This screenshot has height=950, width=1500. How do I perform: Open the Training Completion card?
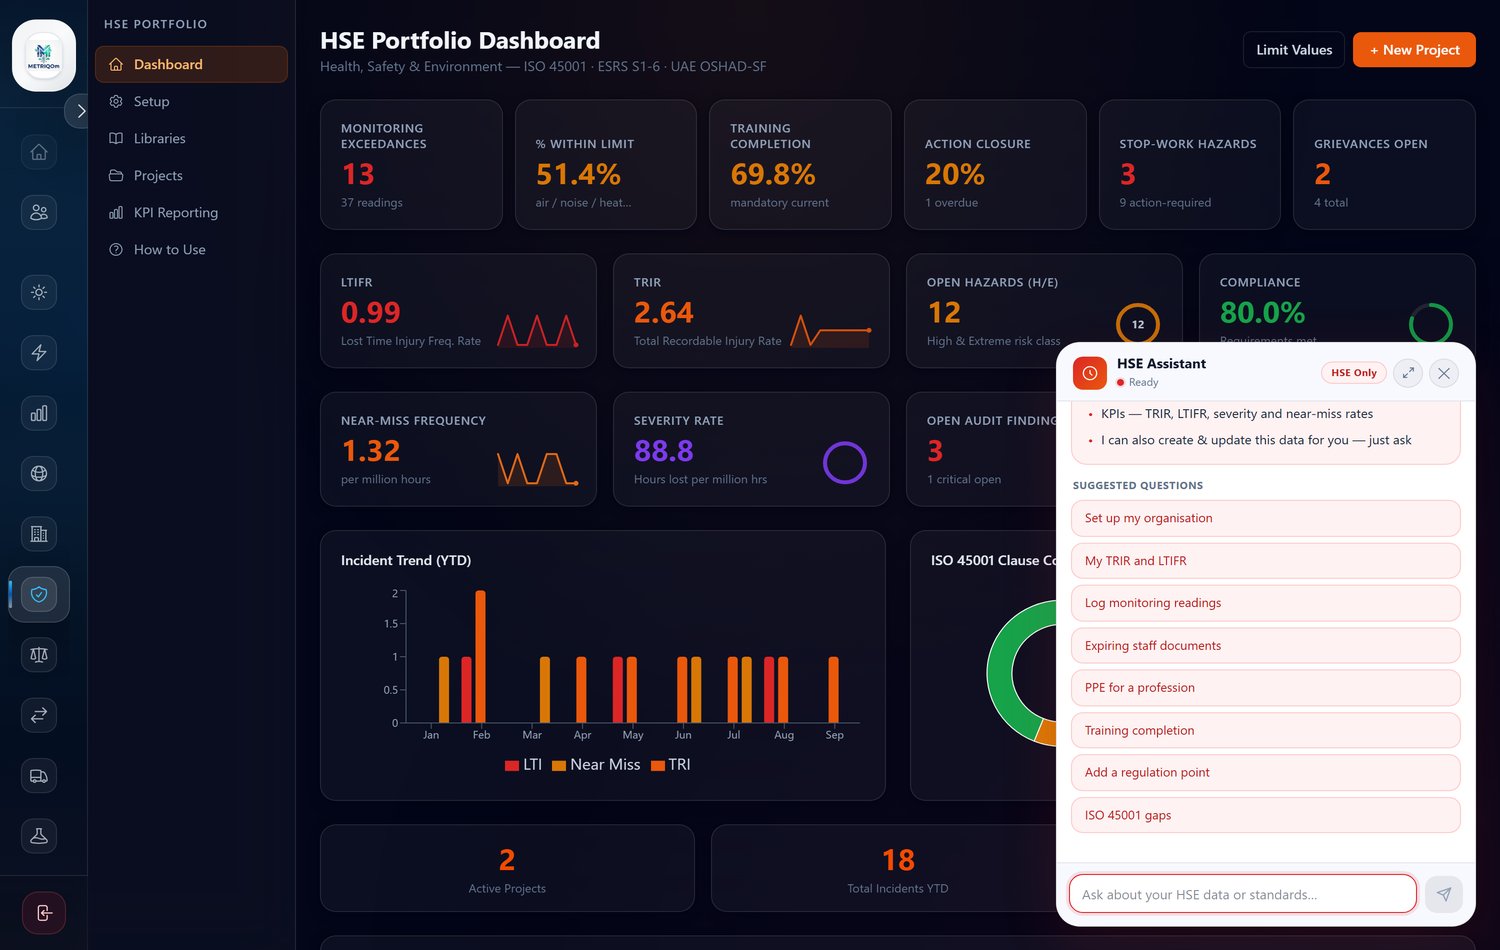click(800, 165)
